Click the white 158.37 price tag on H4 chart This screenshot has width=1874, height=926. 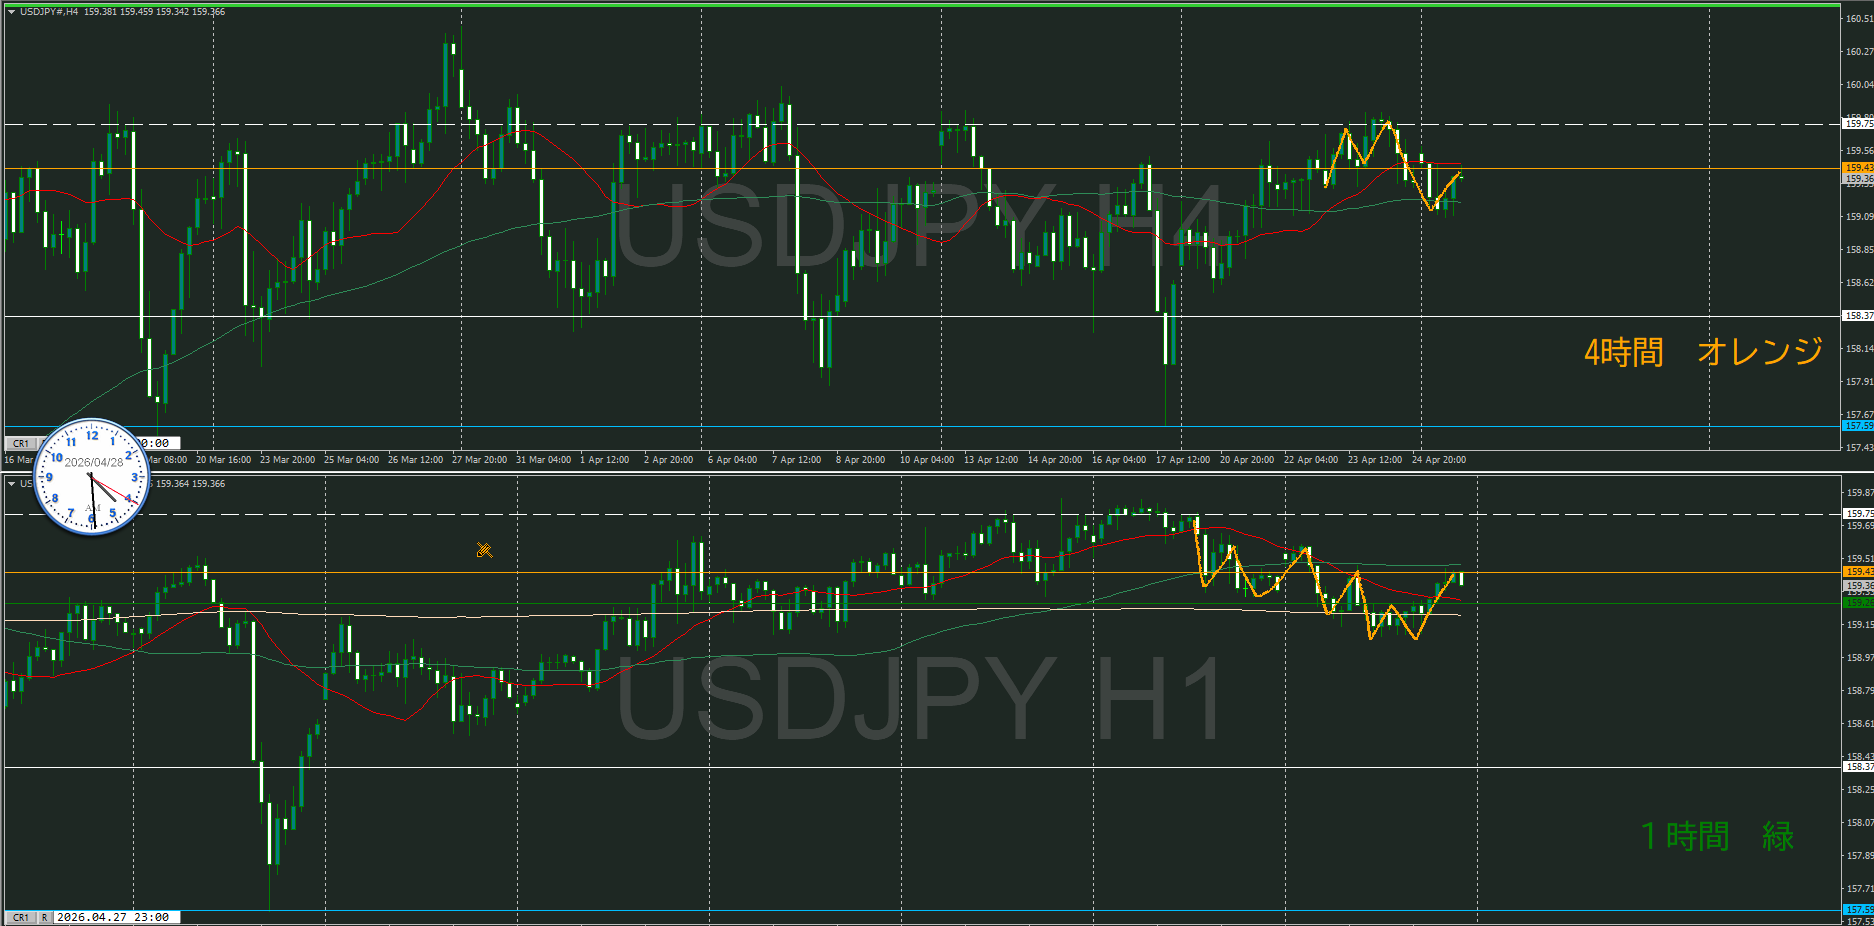(1858, 316)
